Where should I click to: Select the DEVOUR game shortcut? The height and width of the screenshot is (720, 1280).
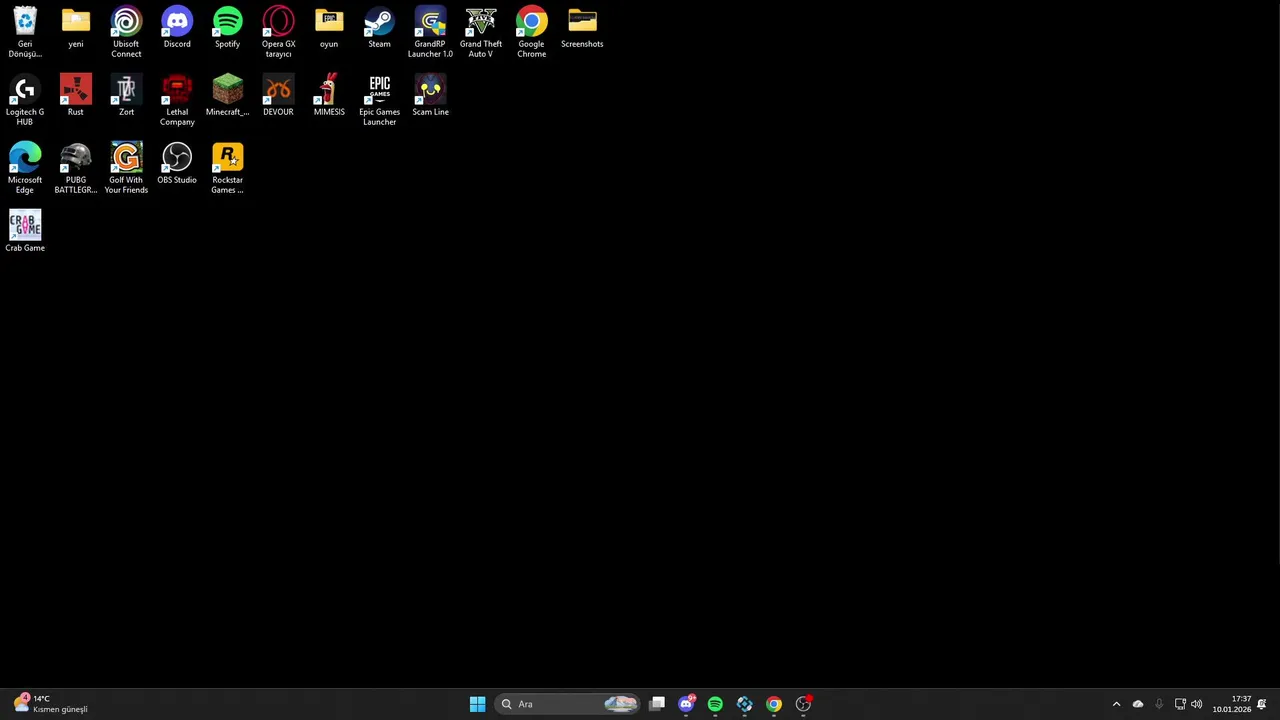pyautogui.click(x=278, y=96)
